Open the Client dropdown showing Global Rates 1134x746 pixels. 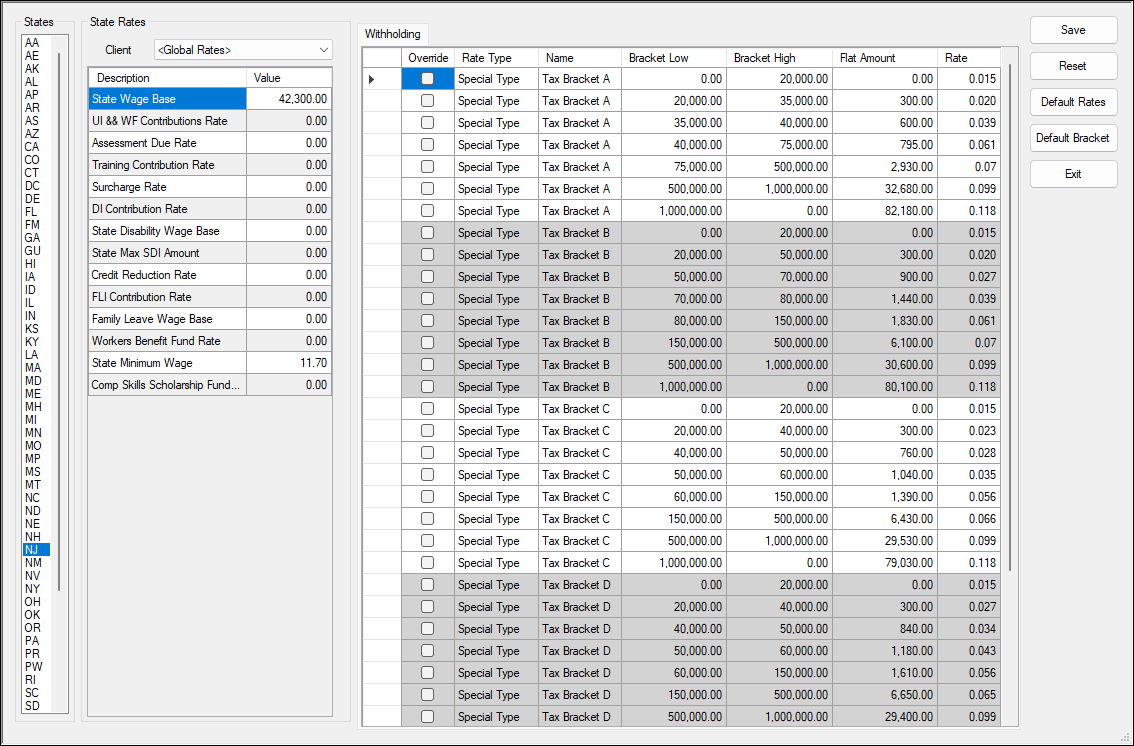coord(243,50)
